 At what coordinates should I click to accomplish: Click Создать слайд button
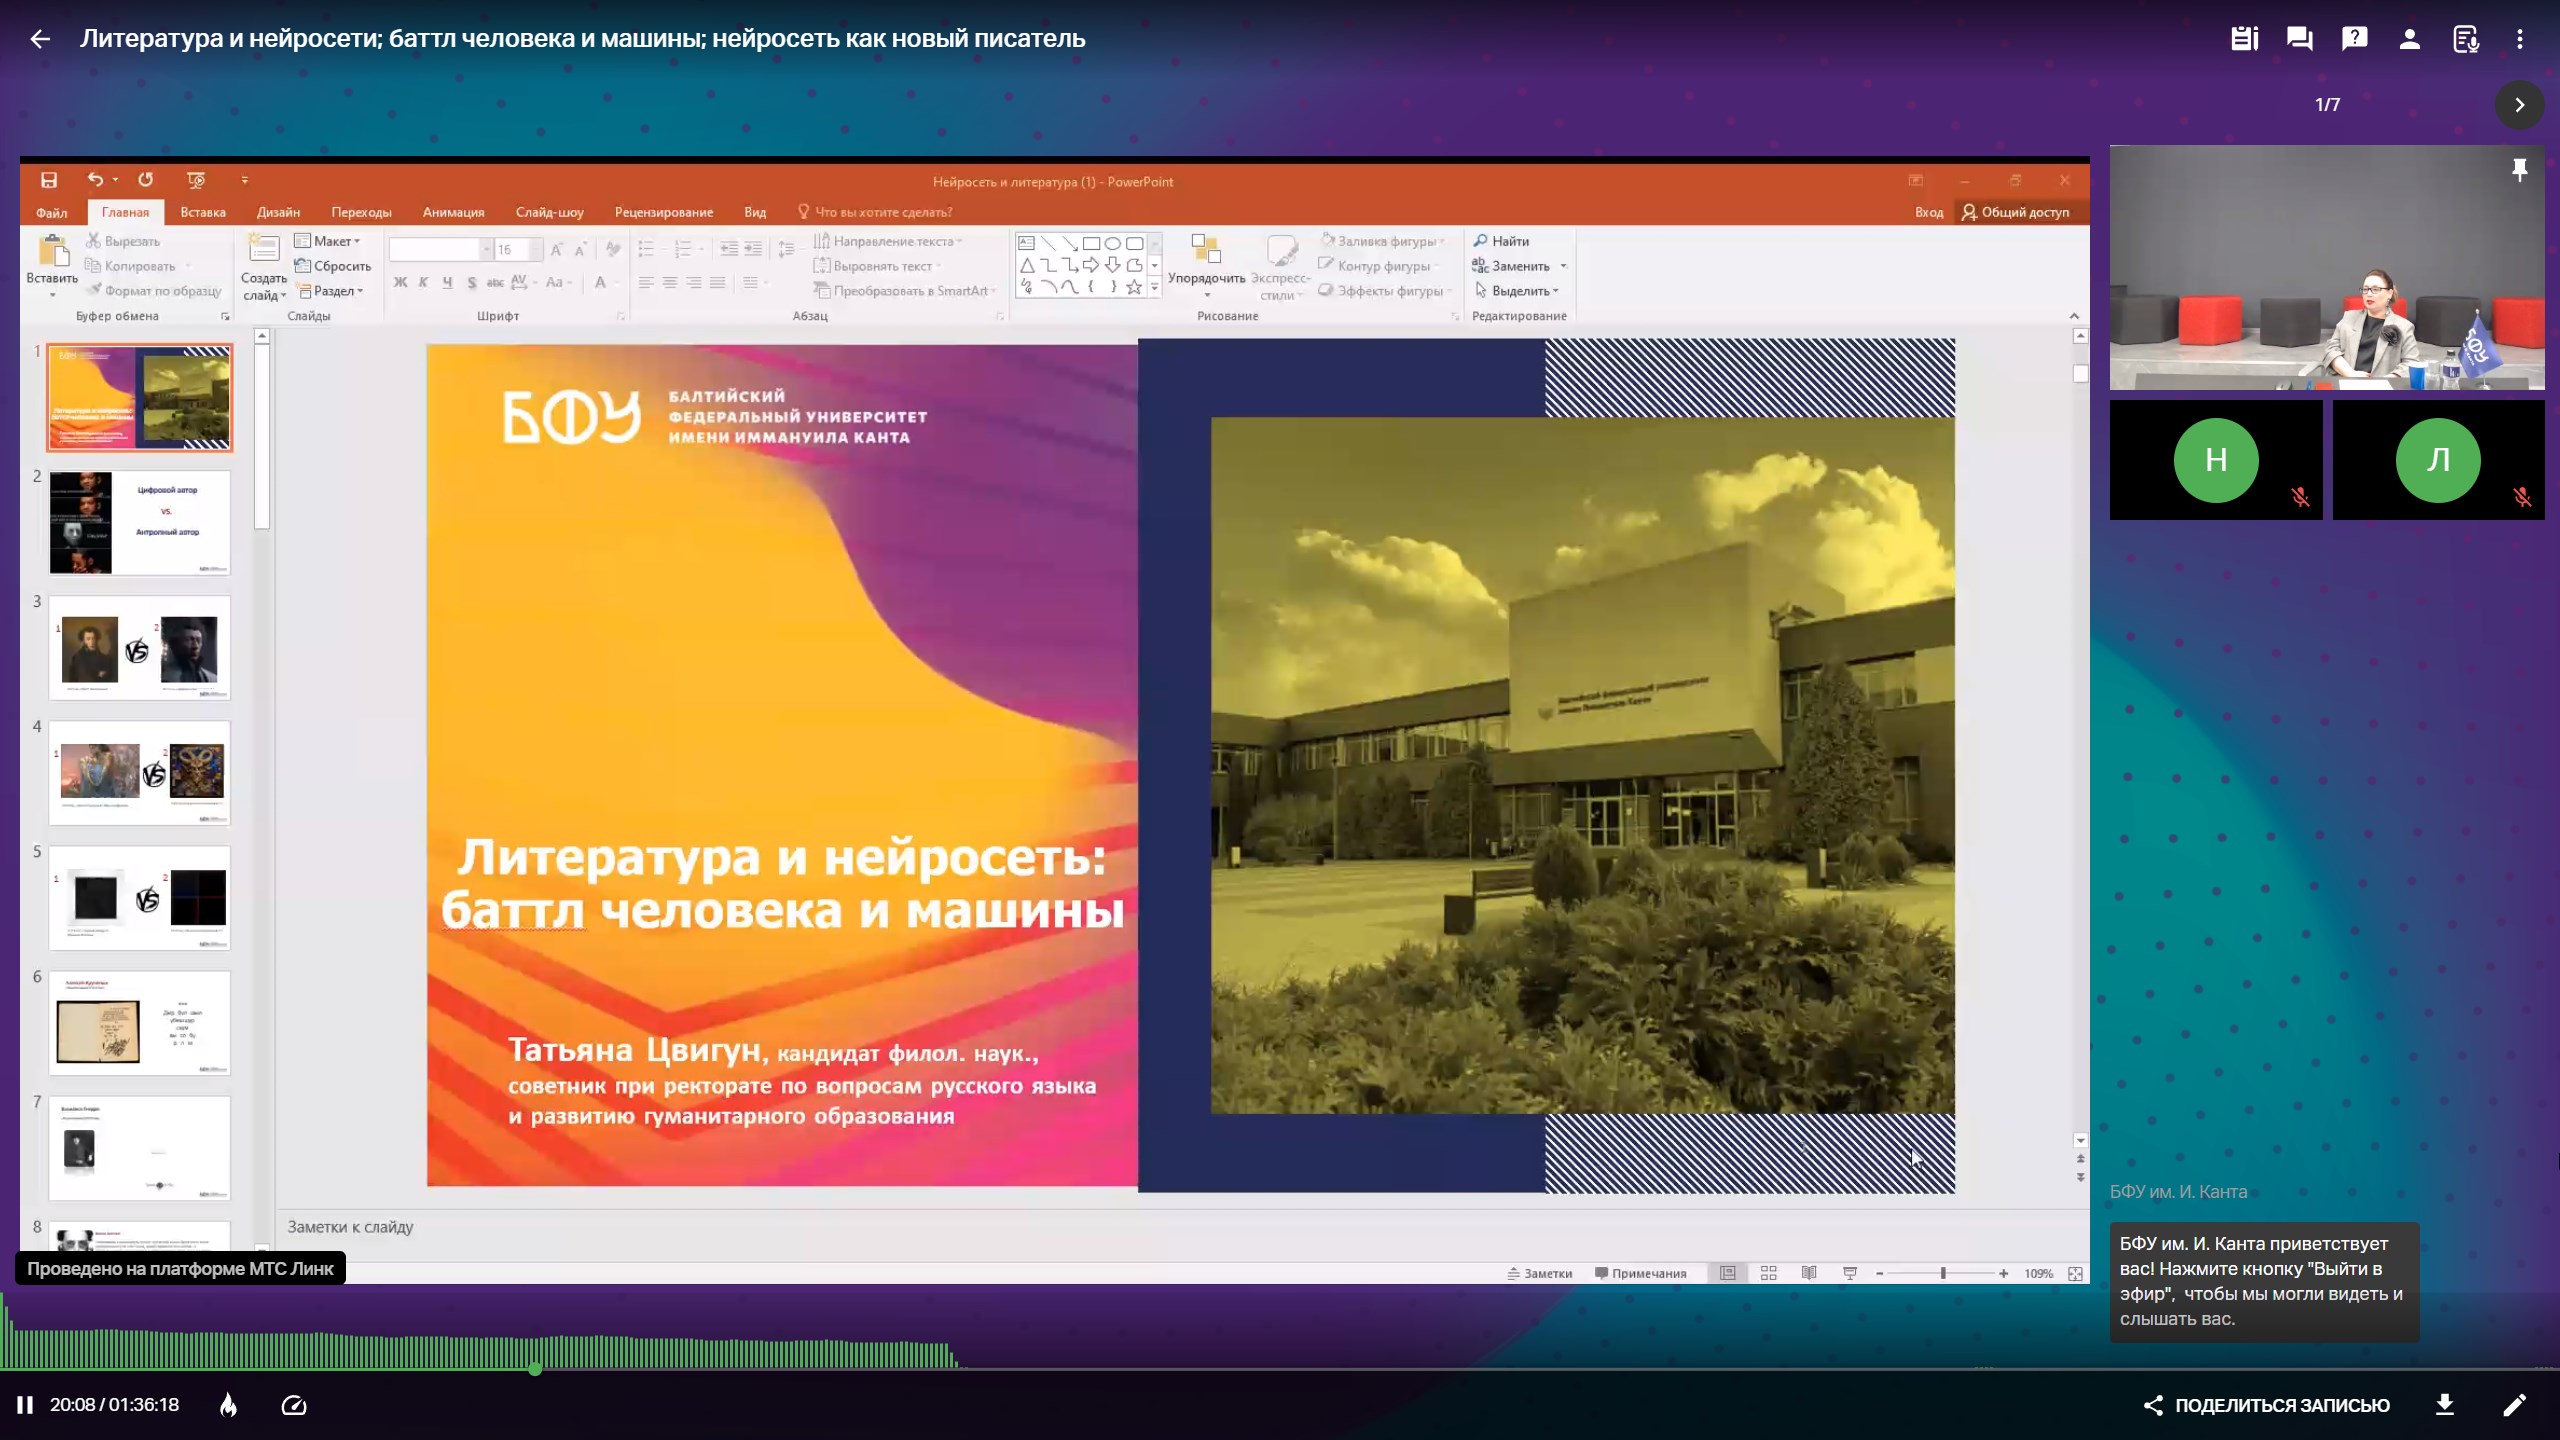264,267
